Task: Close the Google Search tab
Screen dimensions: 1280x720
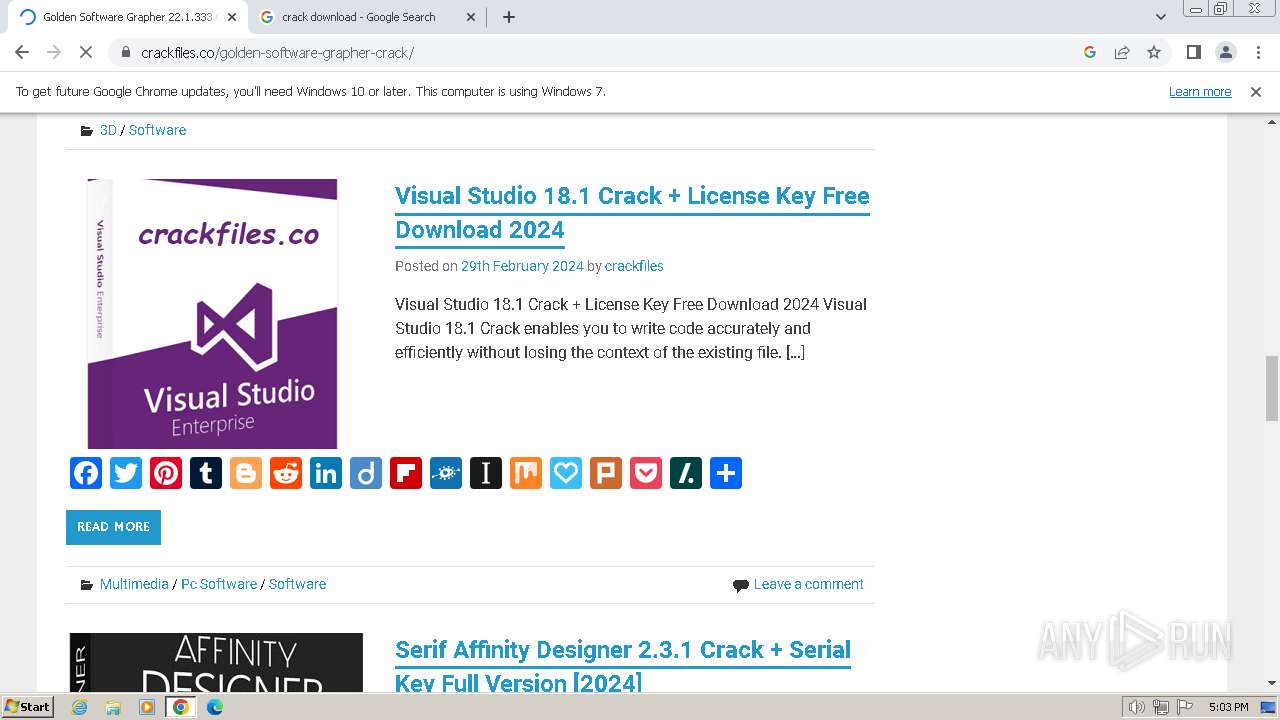Action: pyautogui.click(x=470, y=17)
